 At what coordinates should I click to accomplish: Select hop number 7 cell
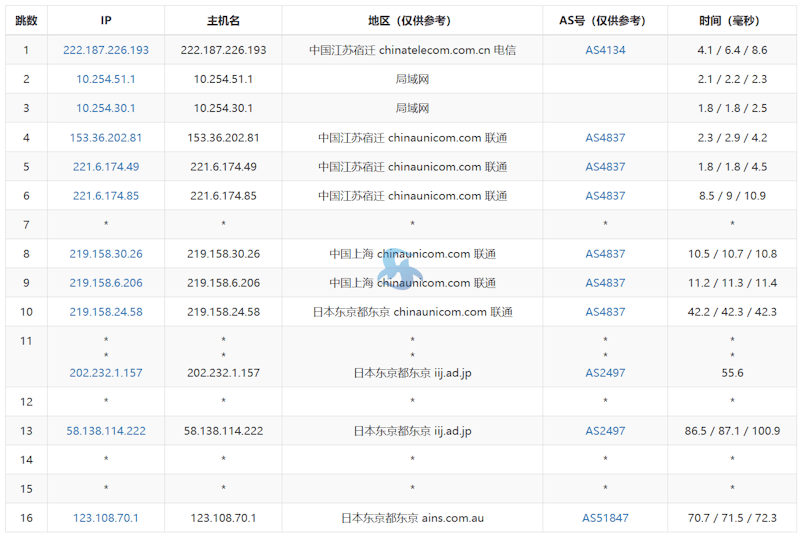point(26,225)
